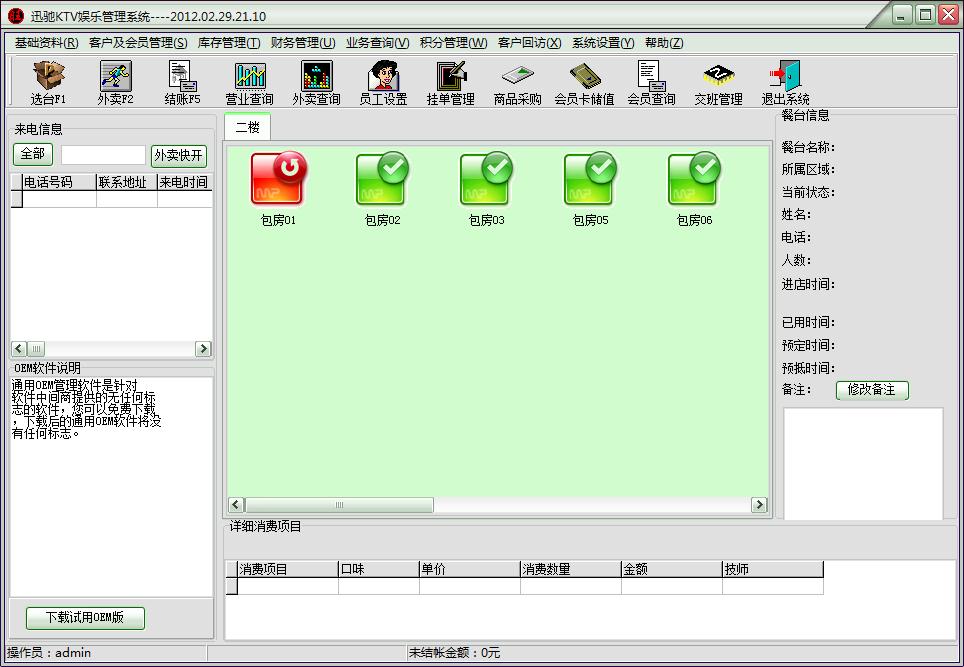Open 财务管理(U) menu
The height and width of the screenshot is (667, 964).
click(303, 43)
